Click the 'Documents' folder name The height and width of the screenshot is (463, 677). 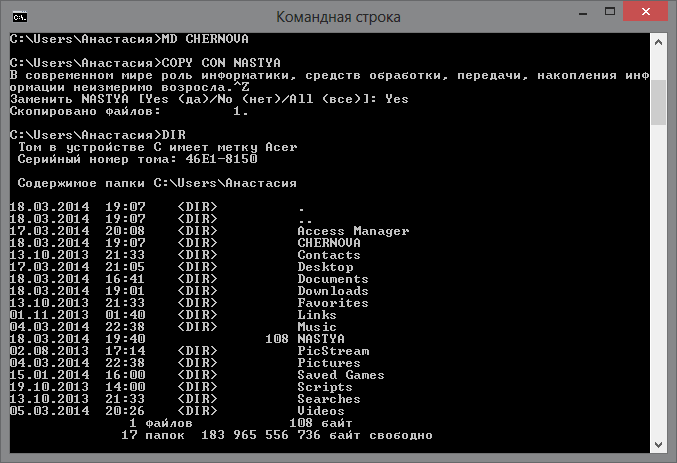coord(333,279)
